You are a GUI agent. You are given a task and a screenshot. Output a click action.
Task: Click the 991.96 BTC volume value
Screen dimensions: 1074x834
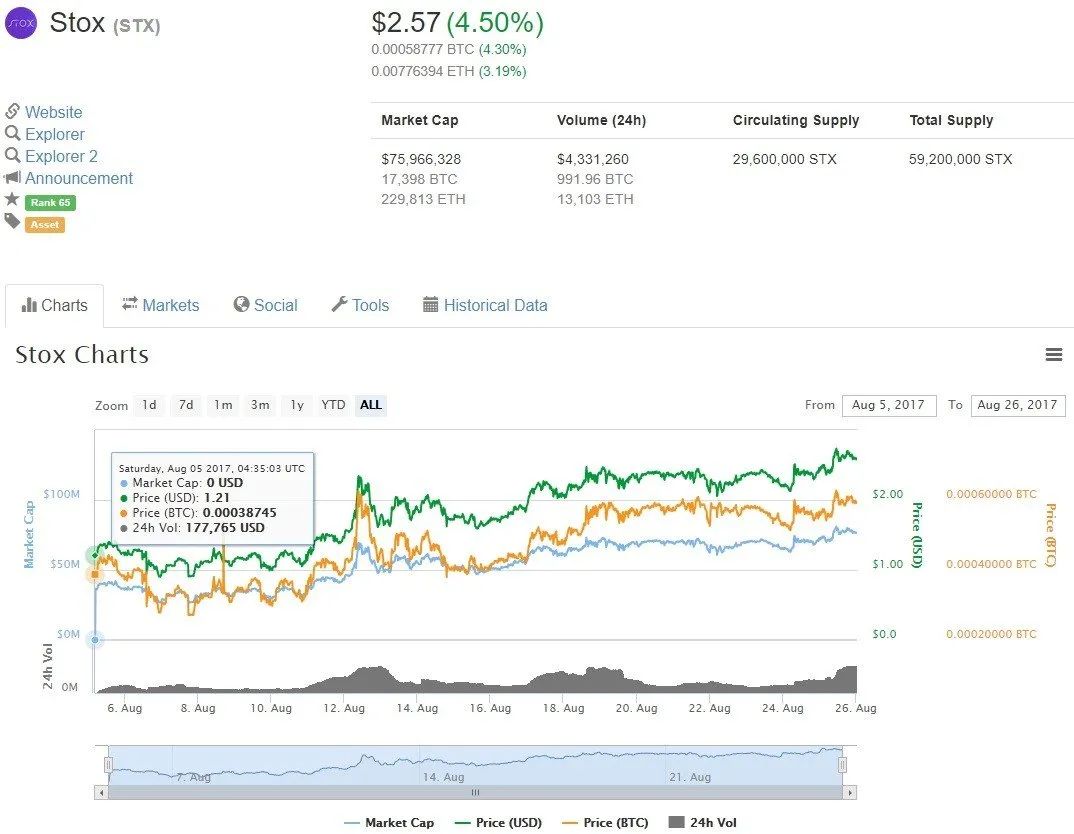tap(595, 179)
